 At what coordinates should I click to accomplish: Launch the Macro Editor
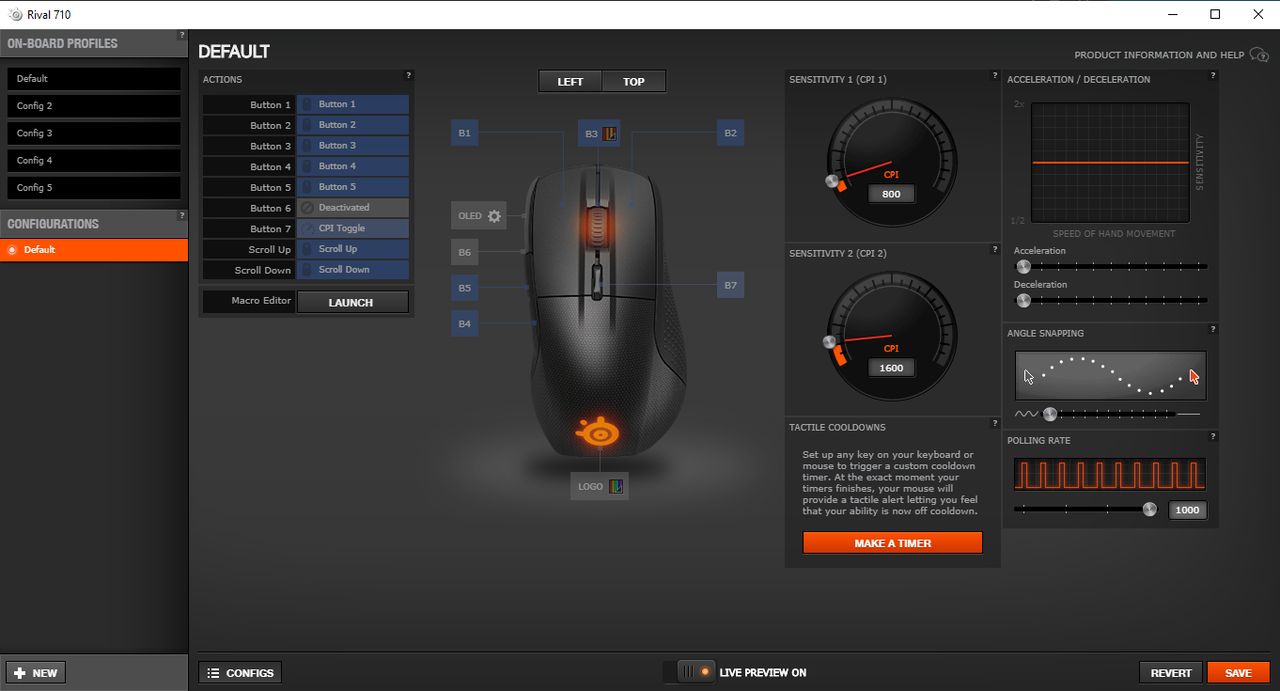point(352,302)
